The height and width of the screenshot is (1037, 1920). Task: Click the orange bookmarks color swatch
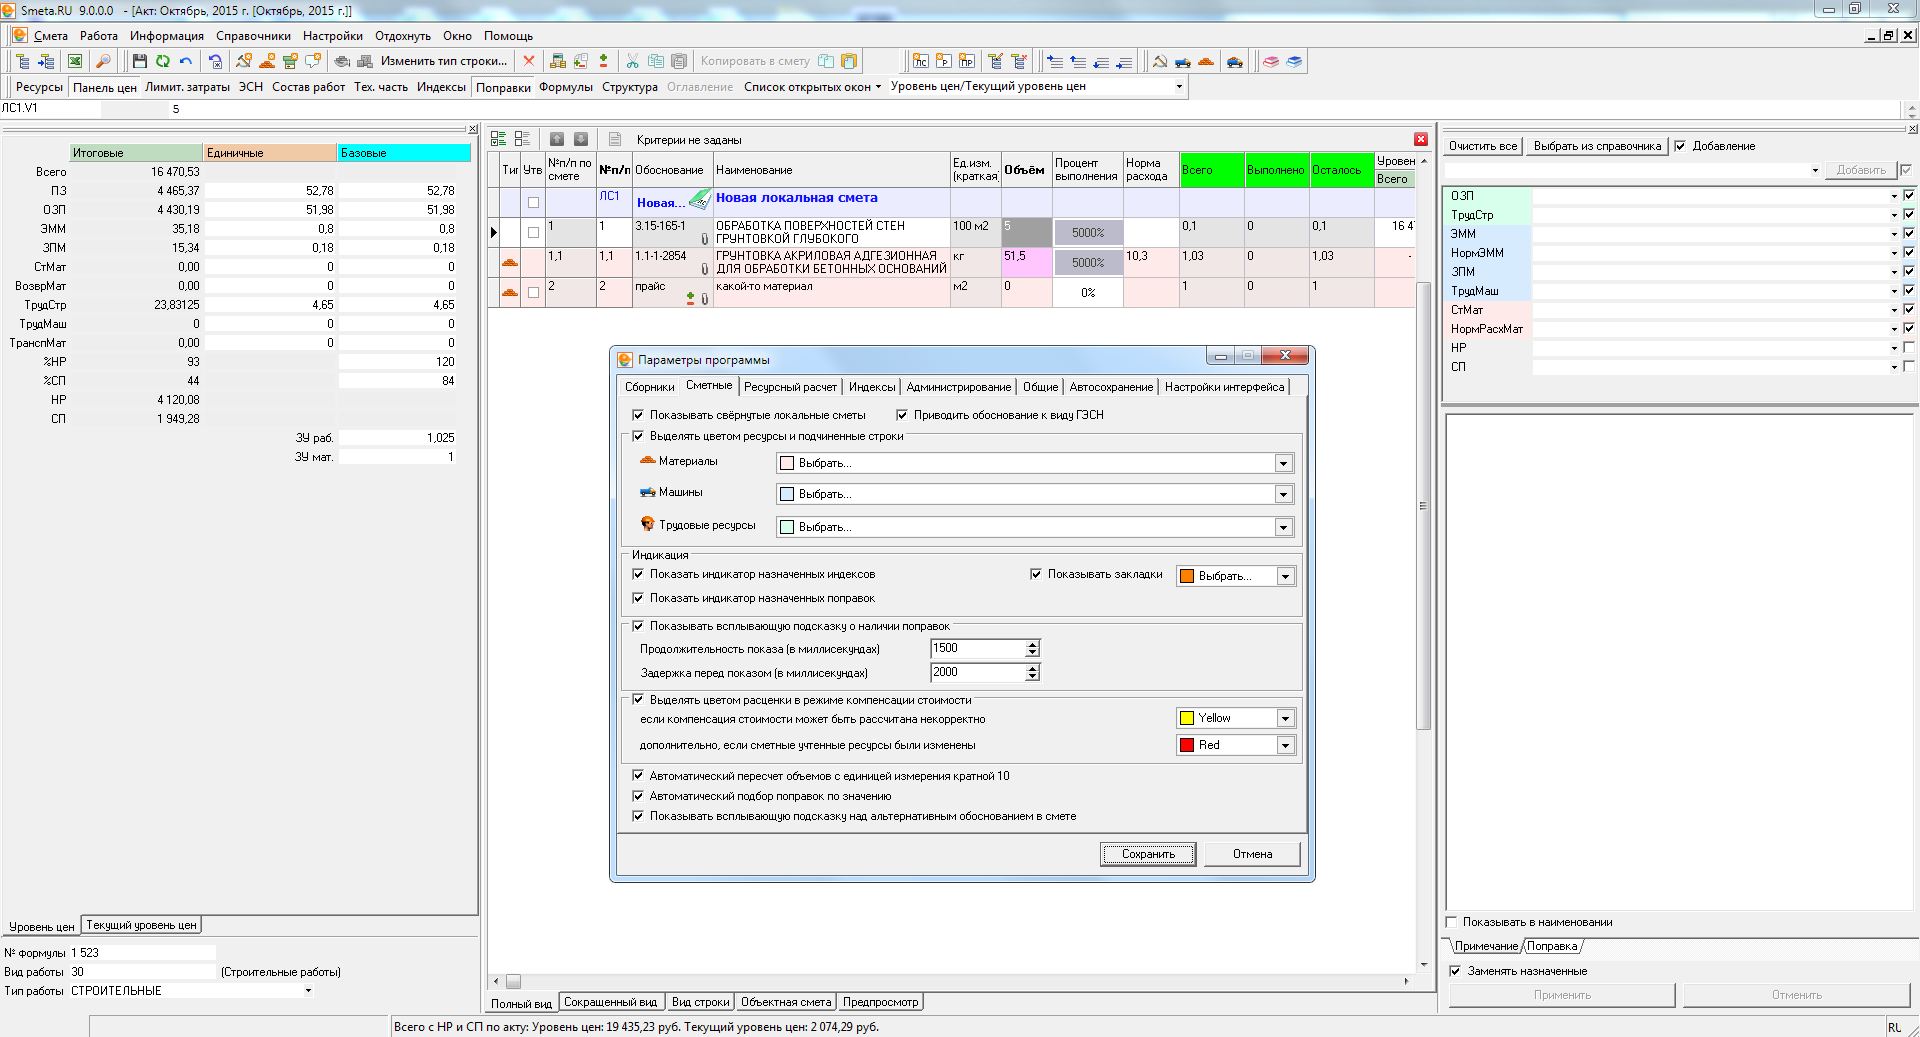point(1187,576)
